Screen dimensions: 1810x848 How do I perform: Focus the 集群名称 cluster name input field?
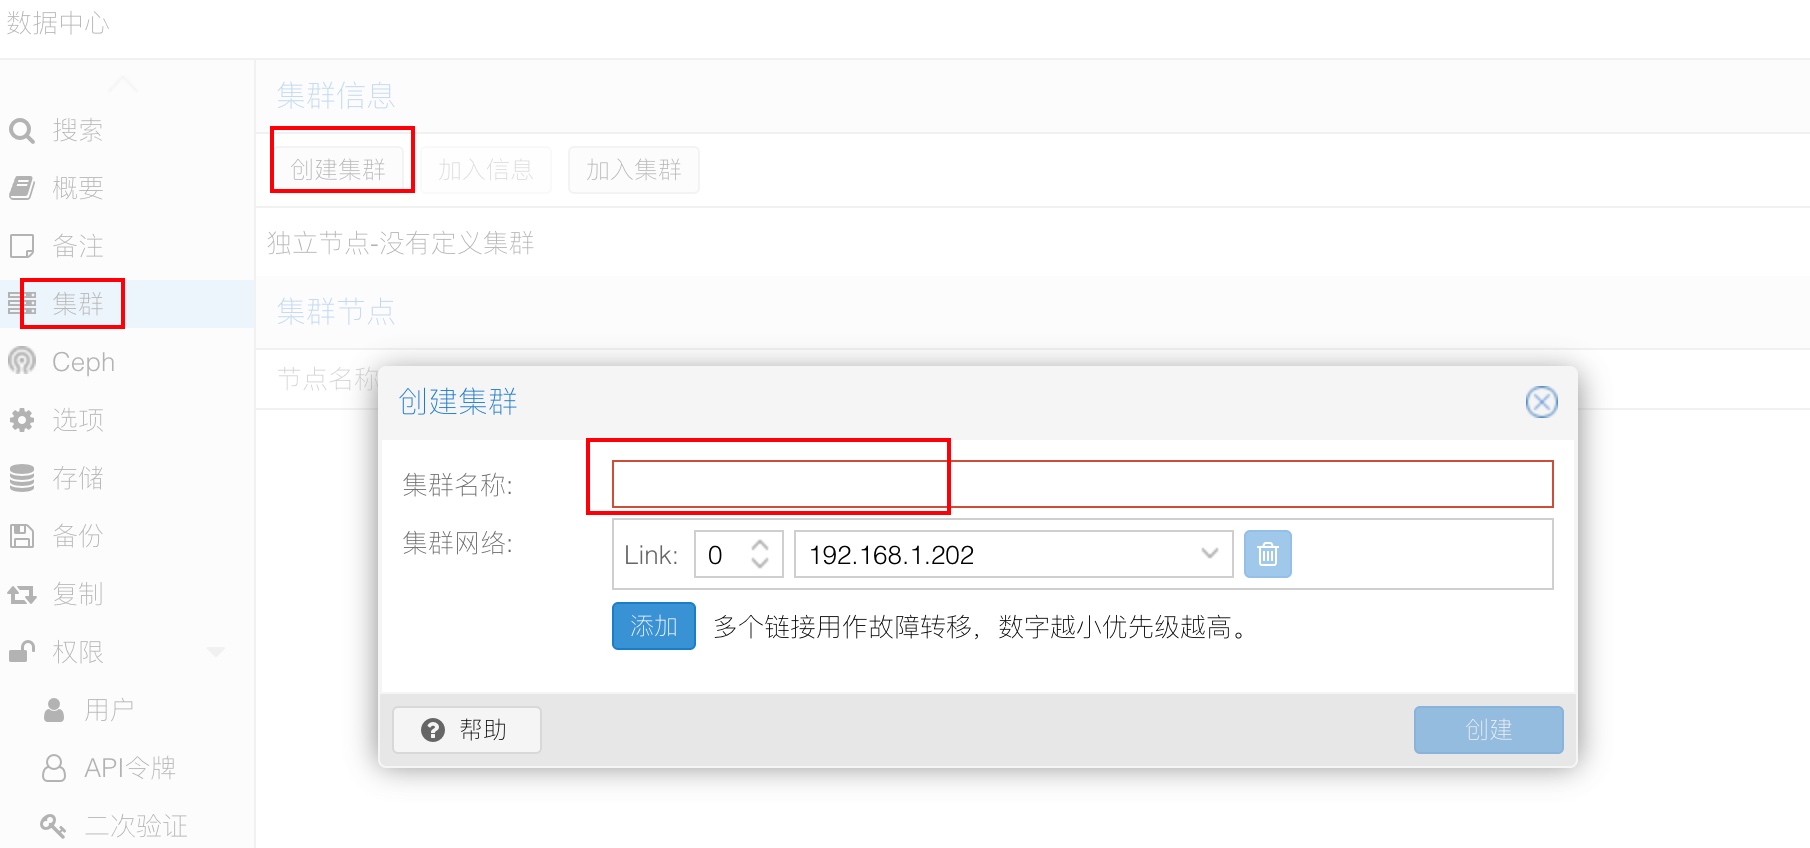coord(1081,484)
